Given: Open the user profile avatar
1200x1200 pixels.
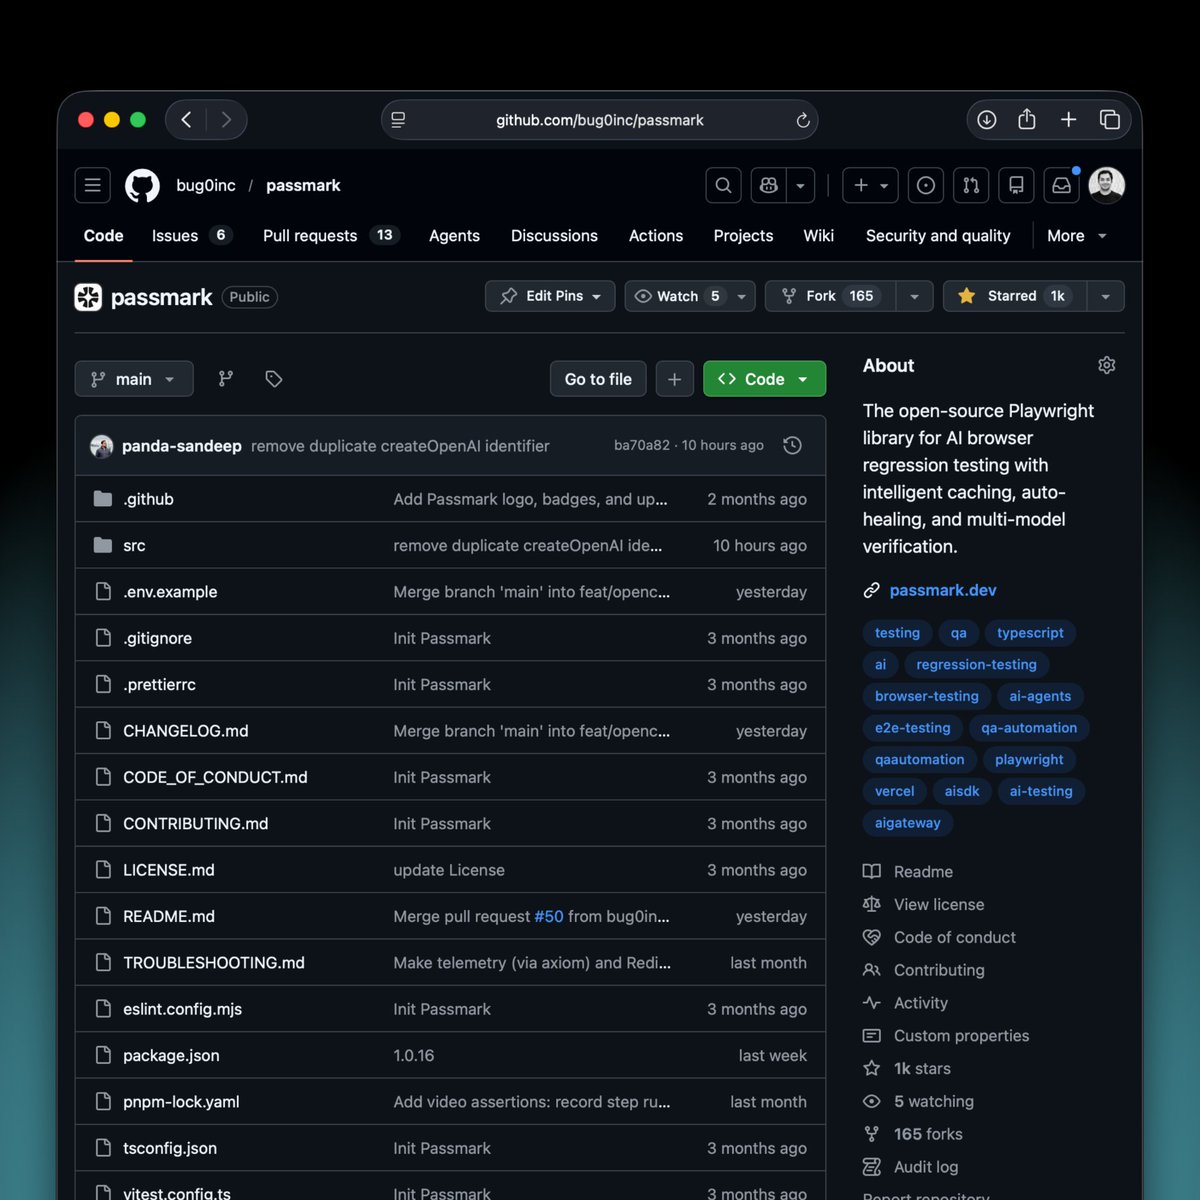Looking at the screenshot, I should [x=1106, y=185].
